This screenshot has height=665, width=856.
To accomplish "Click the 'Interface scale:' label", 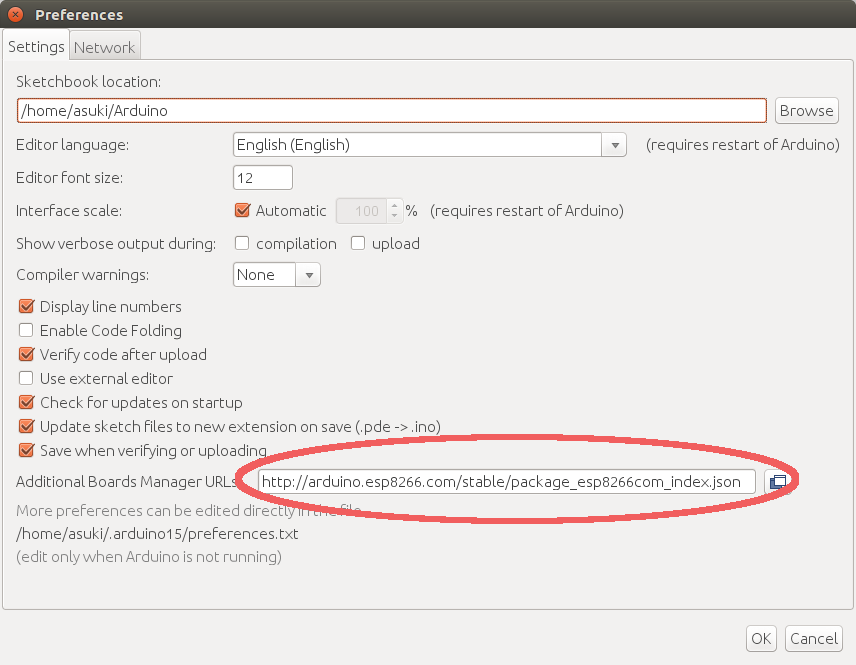I will pyautogui.click(x=69, y=211).
